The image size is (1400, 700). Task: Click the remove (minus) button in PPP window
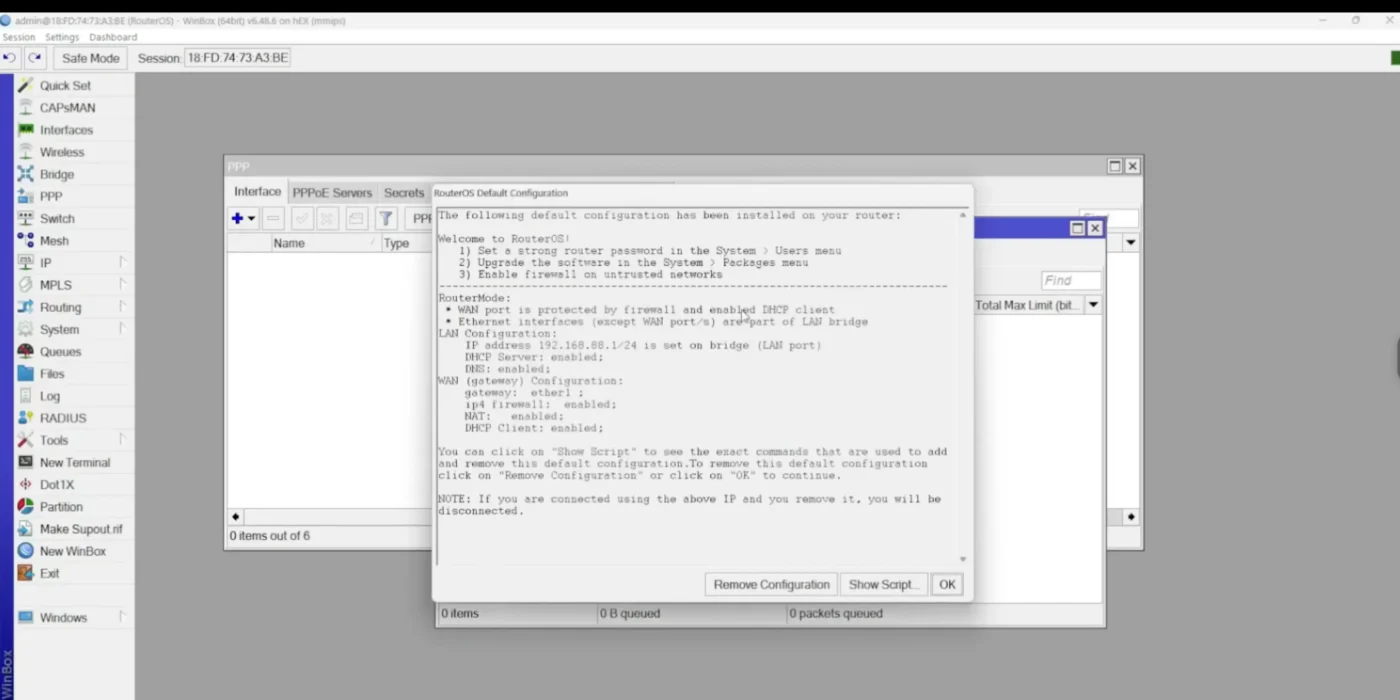pyautogui.click(x=273, y=218)
